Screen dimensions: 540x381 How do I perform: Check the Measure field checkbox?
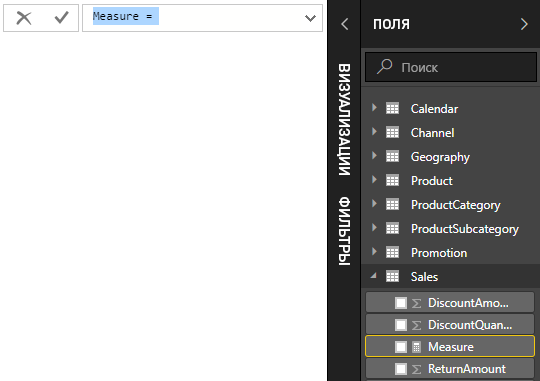point(401,347)
